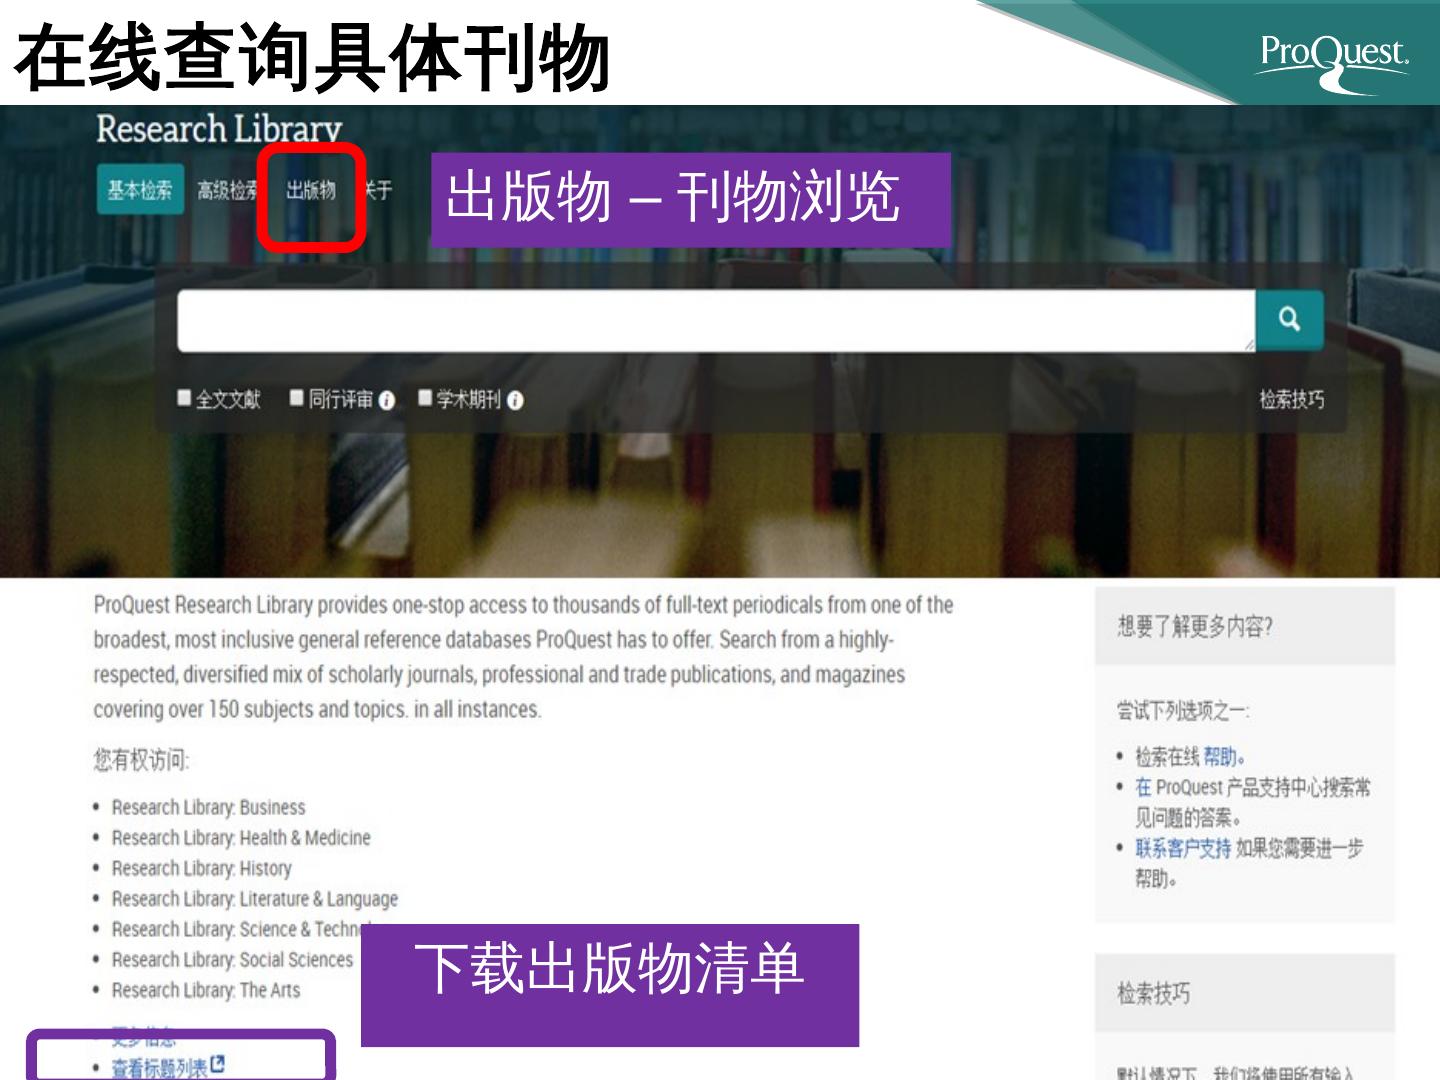Click the 联系客户支持 link
This screenshot has height=1080, width=1440.
(x=1183, y=848)
